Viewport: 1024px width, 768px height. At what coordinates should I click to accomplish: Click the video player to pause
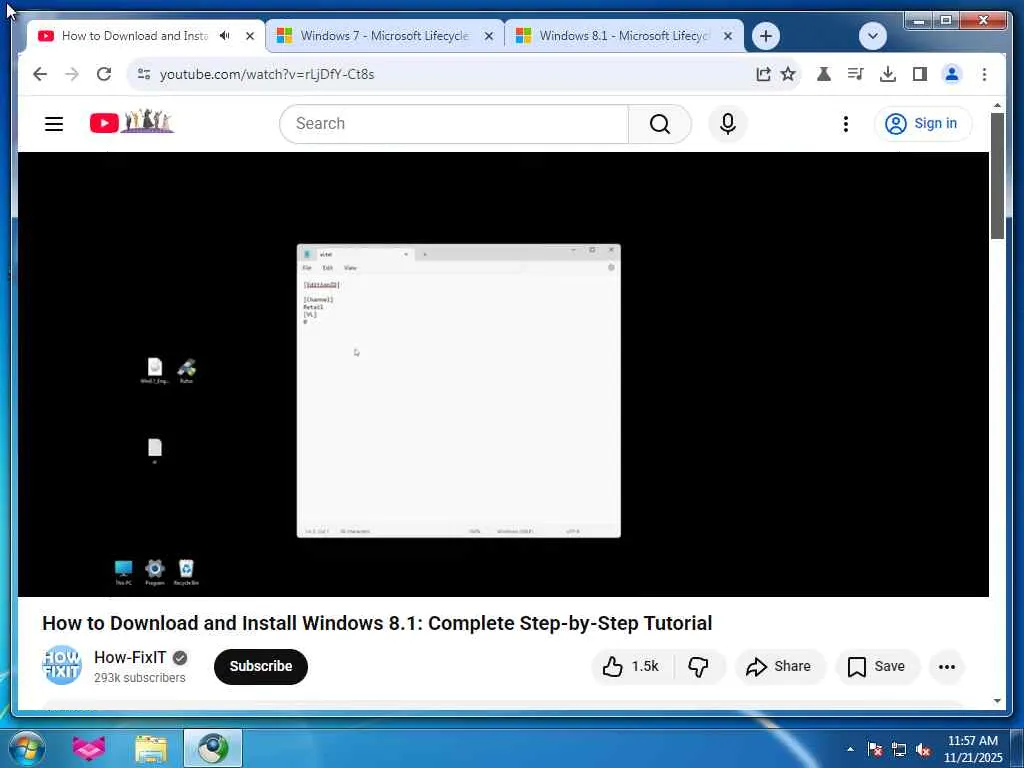[503, 374]
